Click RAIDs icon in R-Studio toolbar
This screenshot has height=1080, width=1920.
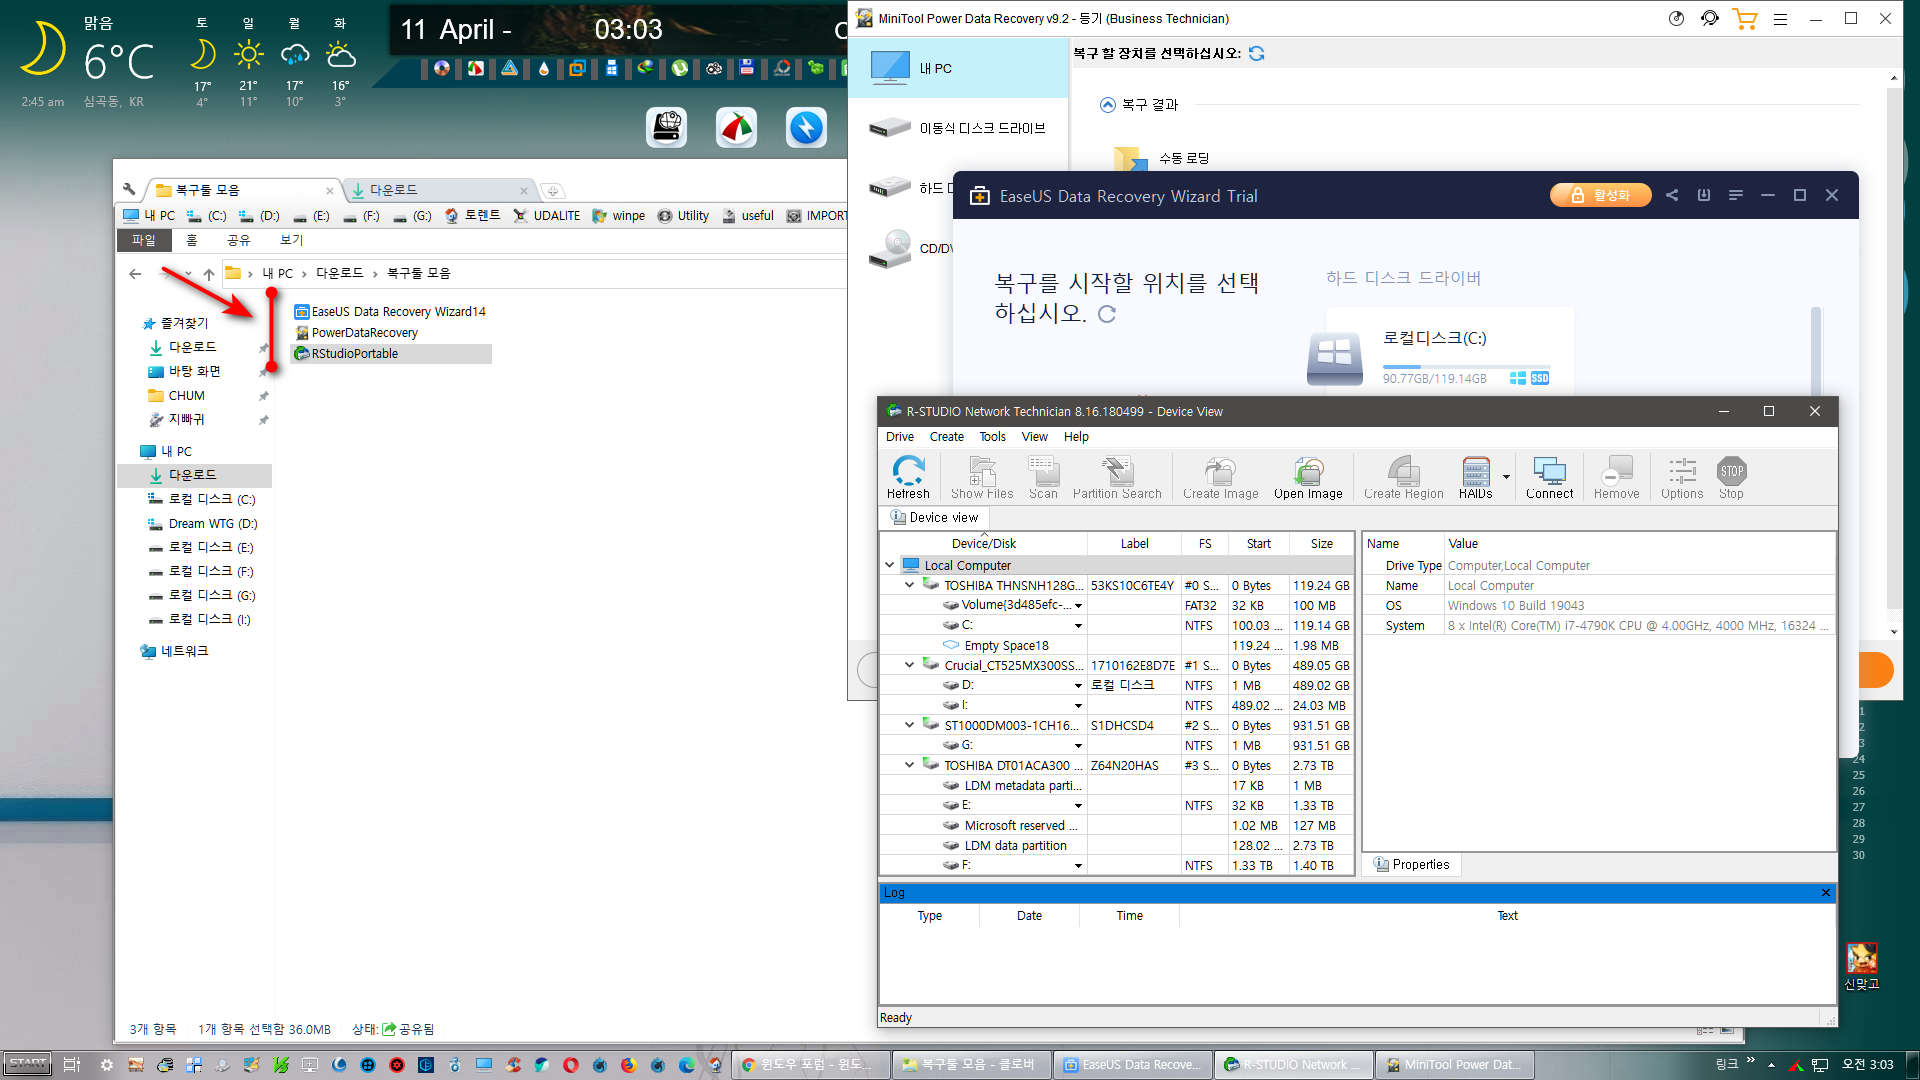1475,477
